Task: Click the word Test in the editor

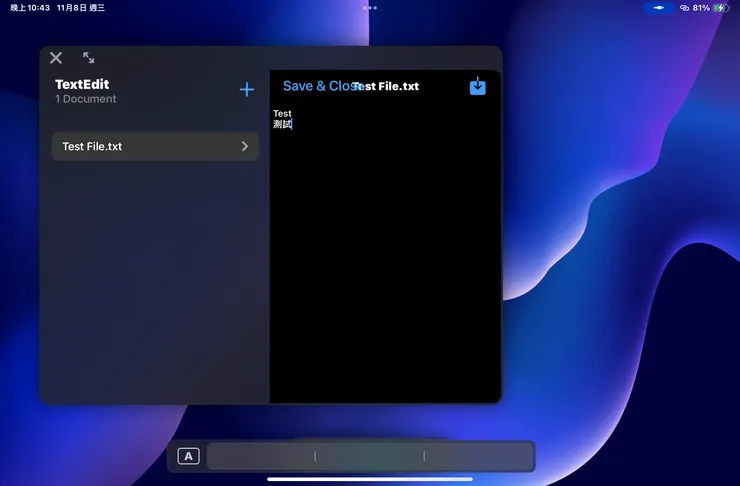Action: [x=282, y=113]
